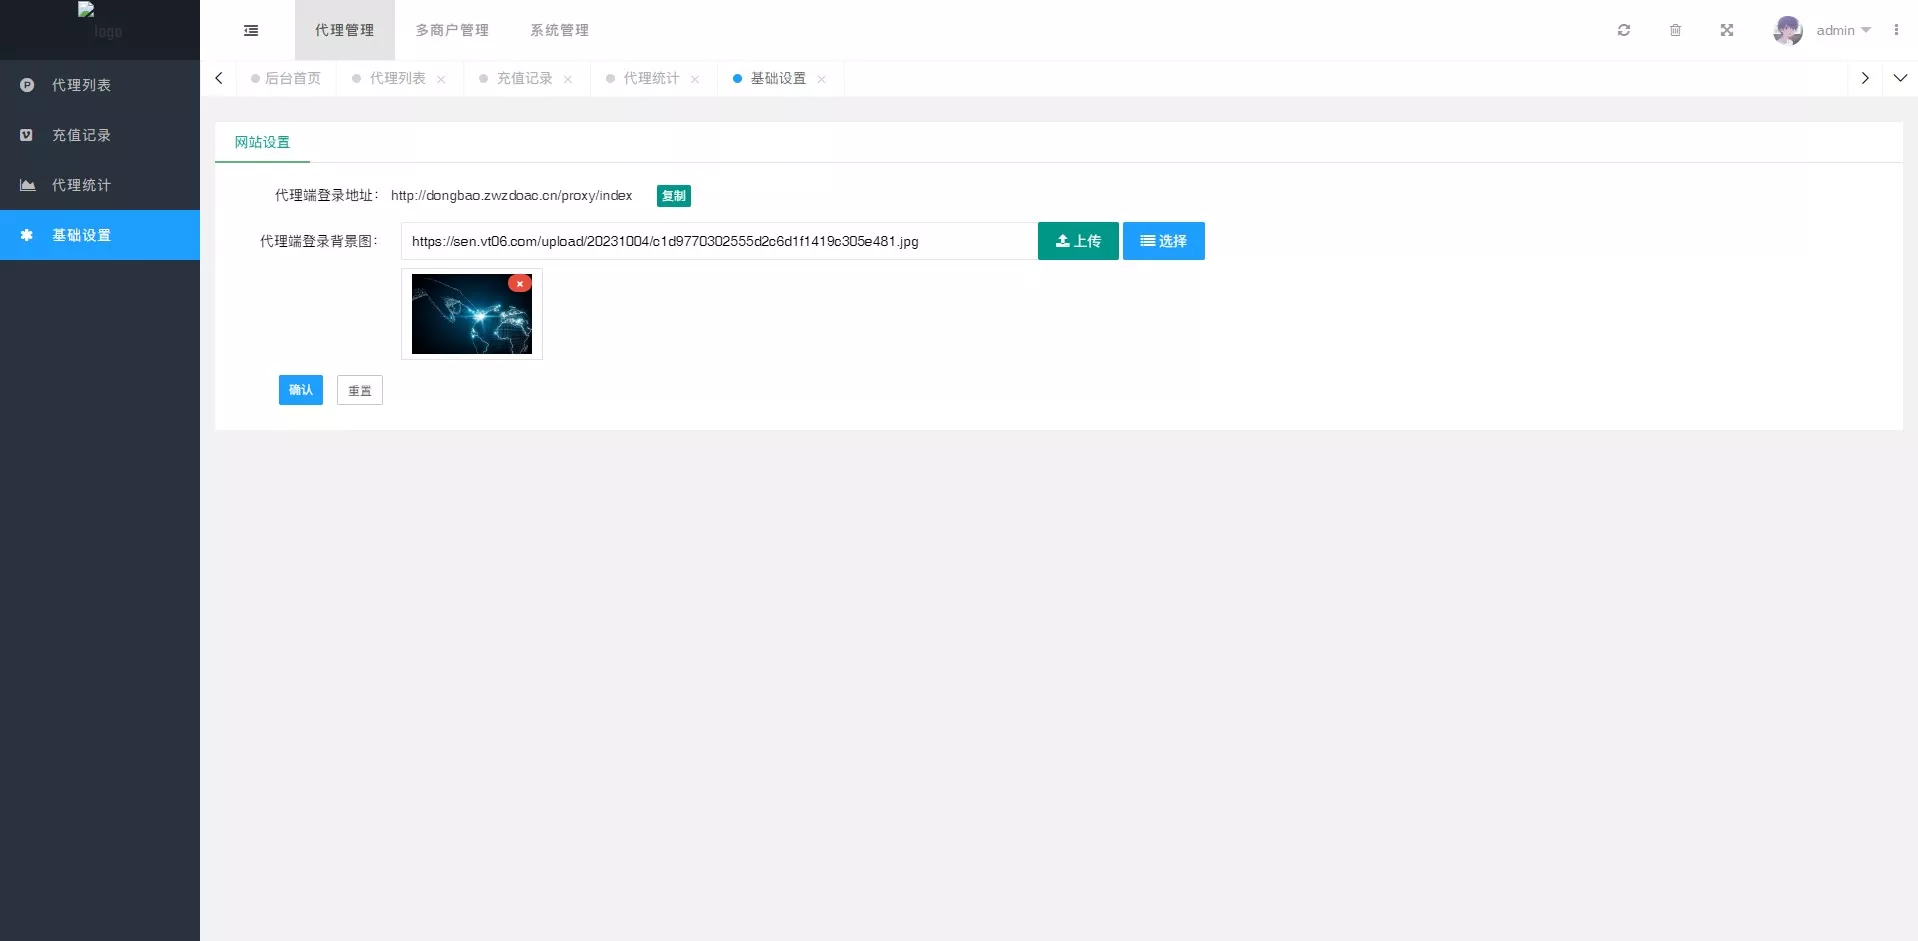
Task: Click the admin user avatar
Action: (1787, 30)
